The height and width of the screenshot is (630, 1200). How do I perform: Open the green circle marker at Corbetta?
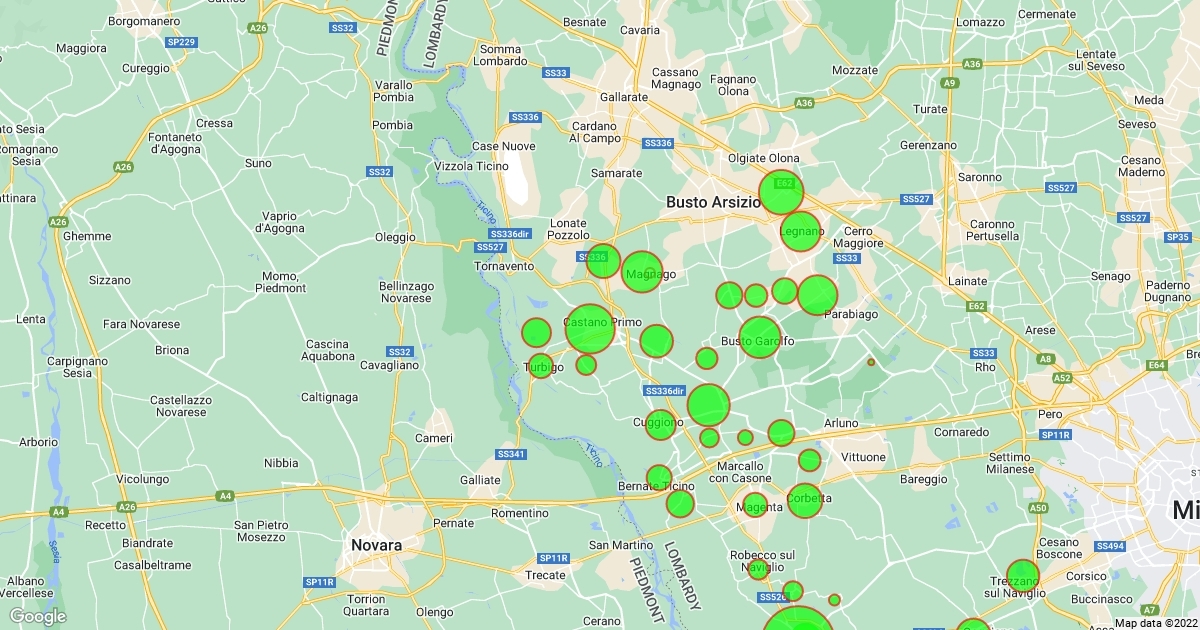805,500
